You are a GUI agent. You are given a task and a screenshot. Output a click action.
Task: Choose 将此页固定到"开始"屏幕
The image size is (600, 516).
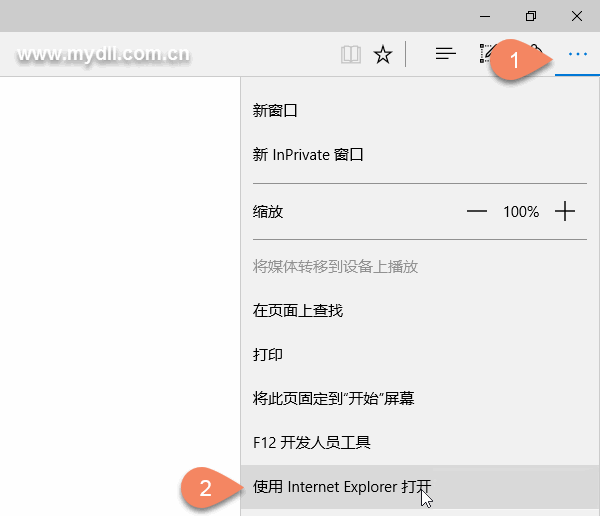(x=420, y=398)
